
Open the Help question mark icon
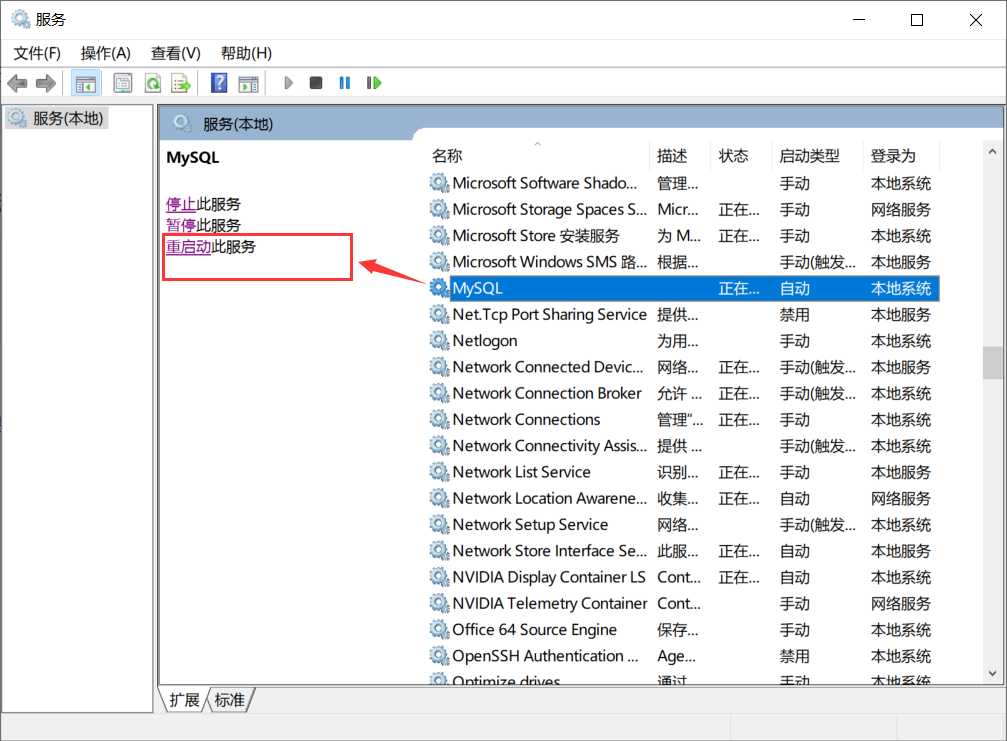(219, 83)
